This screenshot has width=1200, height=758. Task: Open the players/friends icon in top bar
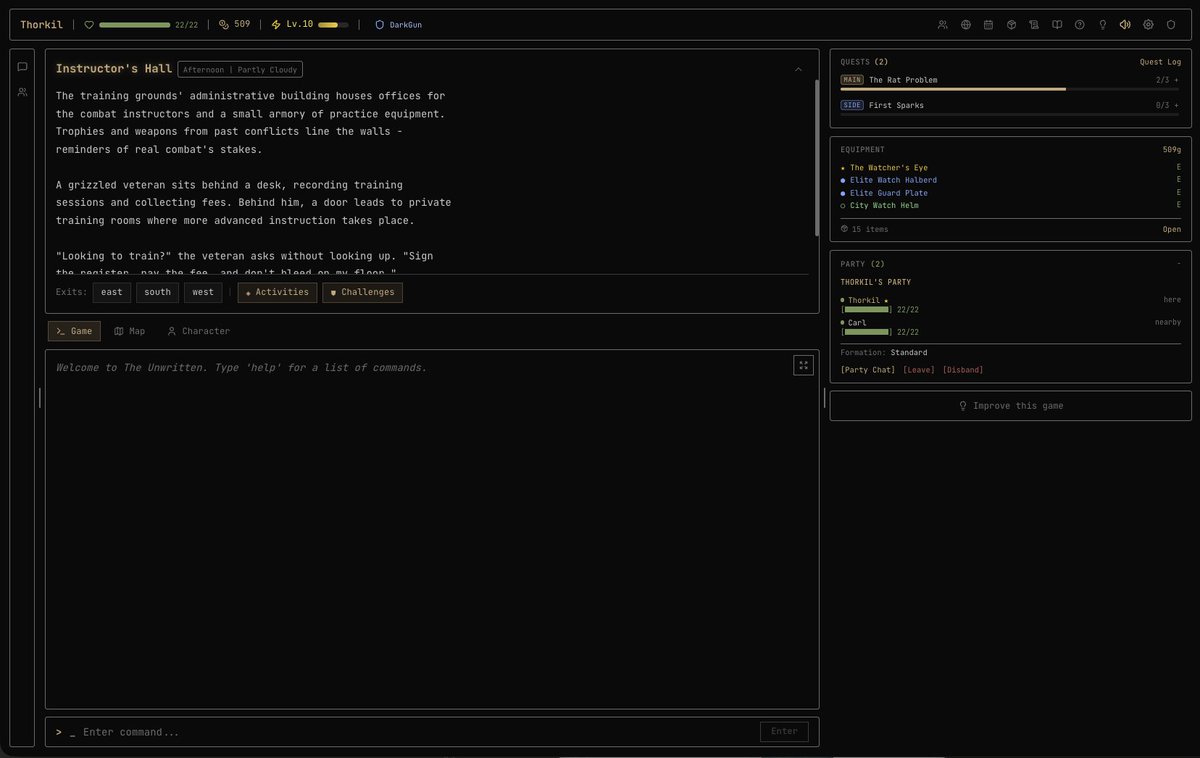[942, 24]
